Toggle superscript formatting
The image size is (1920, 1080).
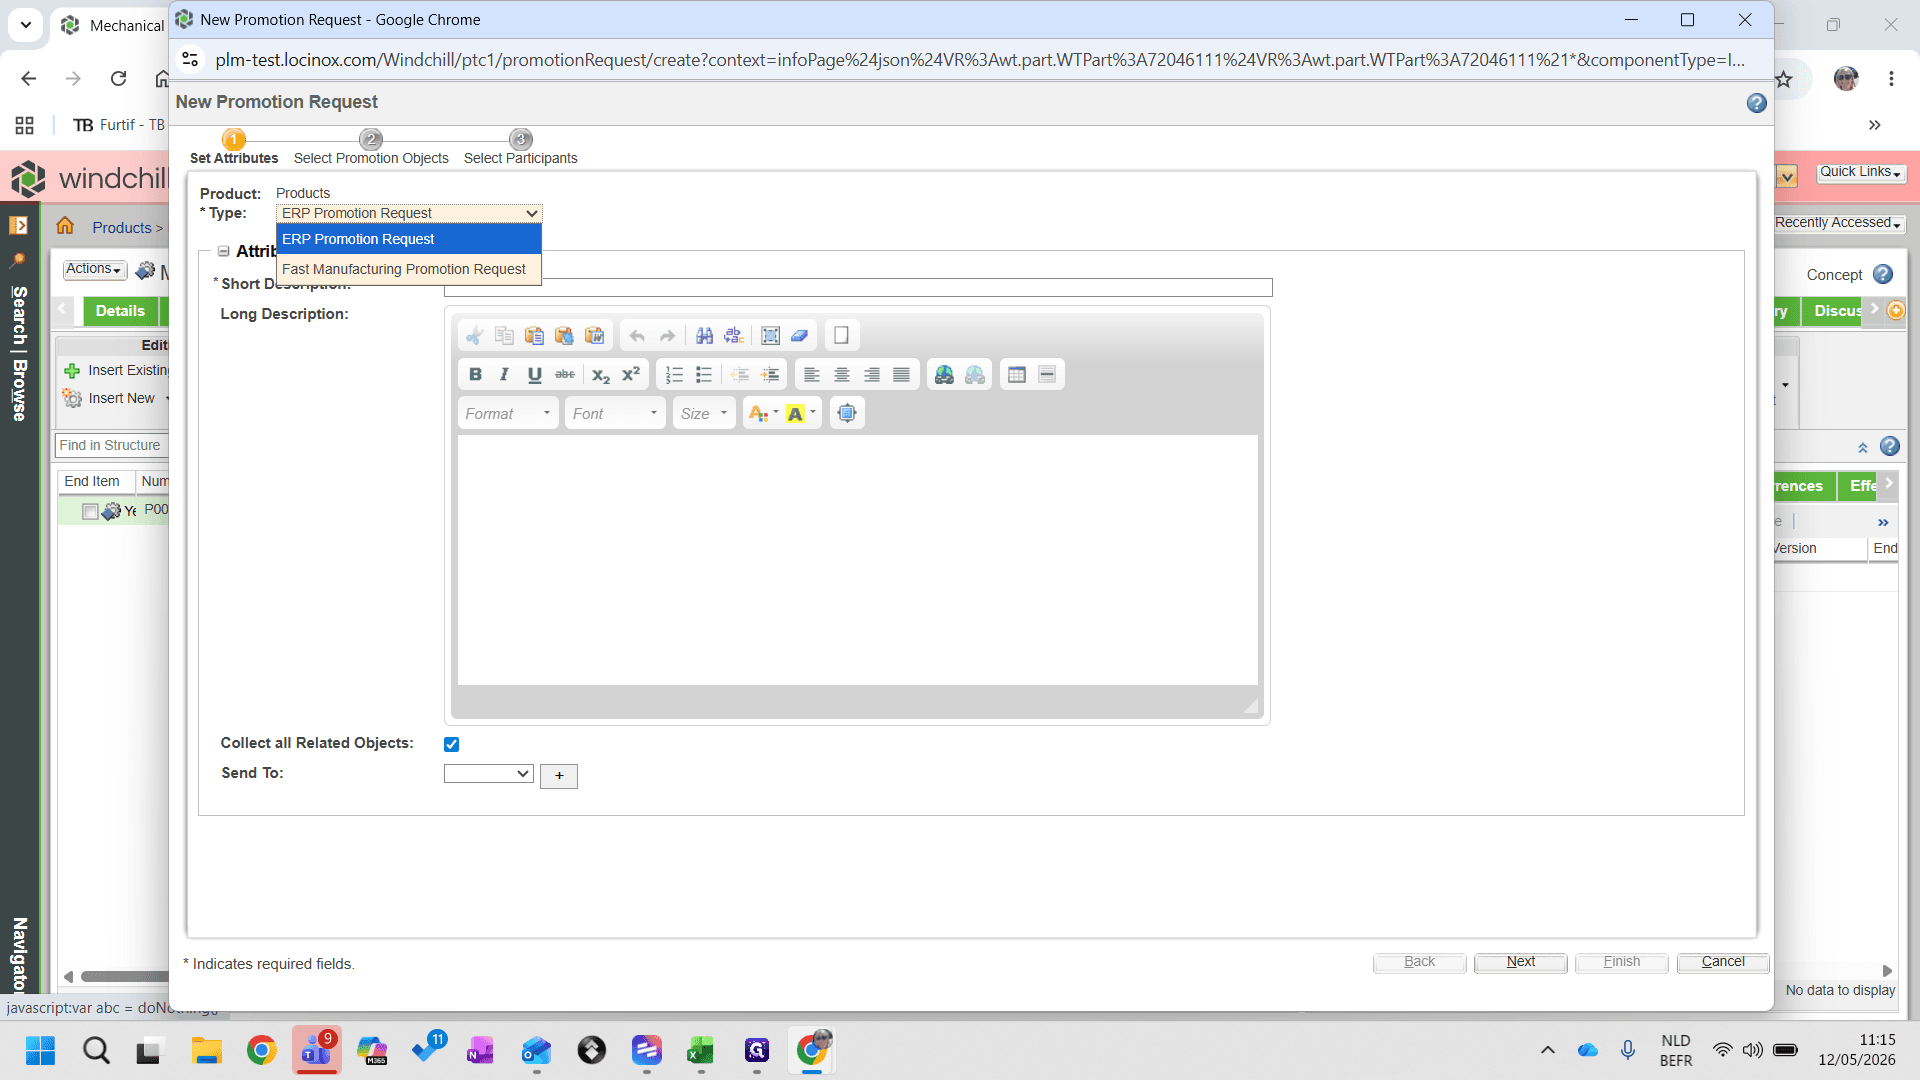(x=631, y=374)
